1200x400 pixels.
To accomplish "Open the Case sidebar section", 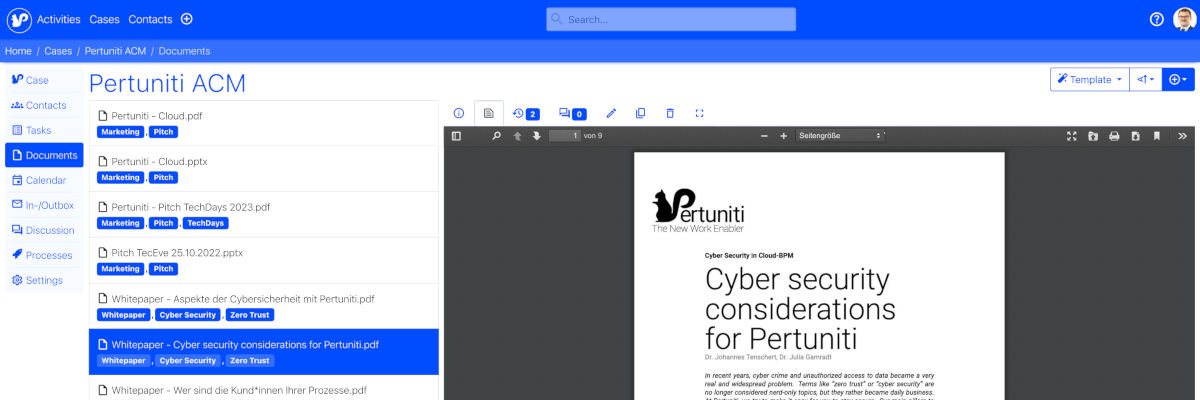I will point(44,80).
